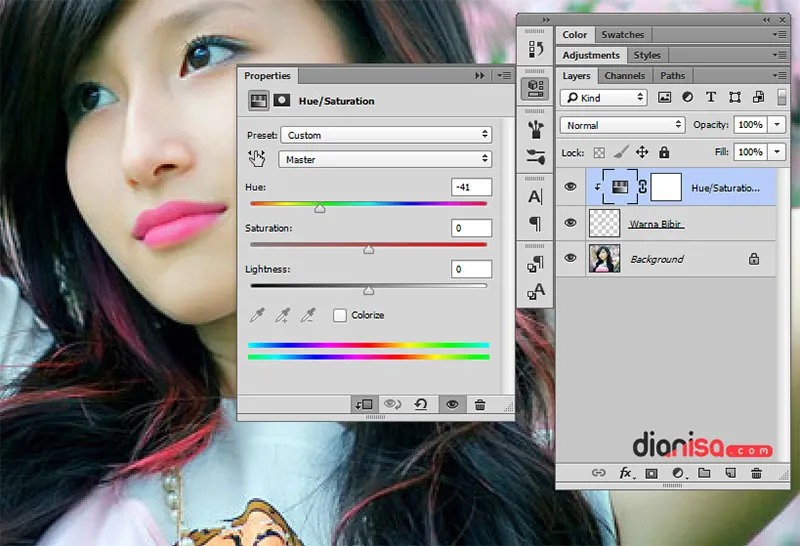Switch to the Channels tab
The image size is (800, 546).
tap(624, 76)
